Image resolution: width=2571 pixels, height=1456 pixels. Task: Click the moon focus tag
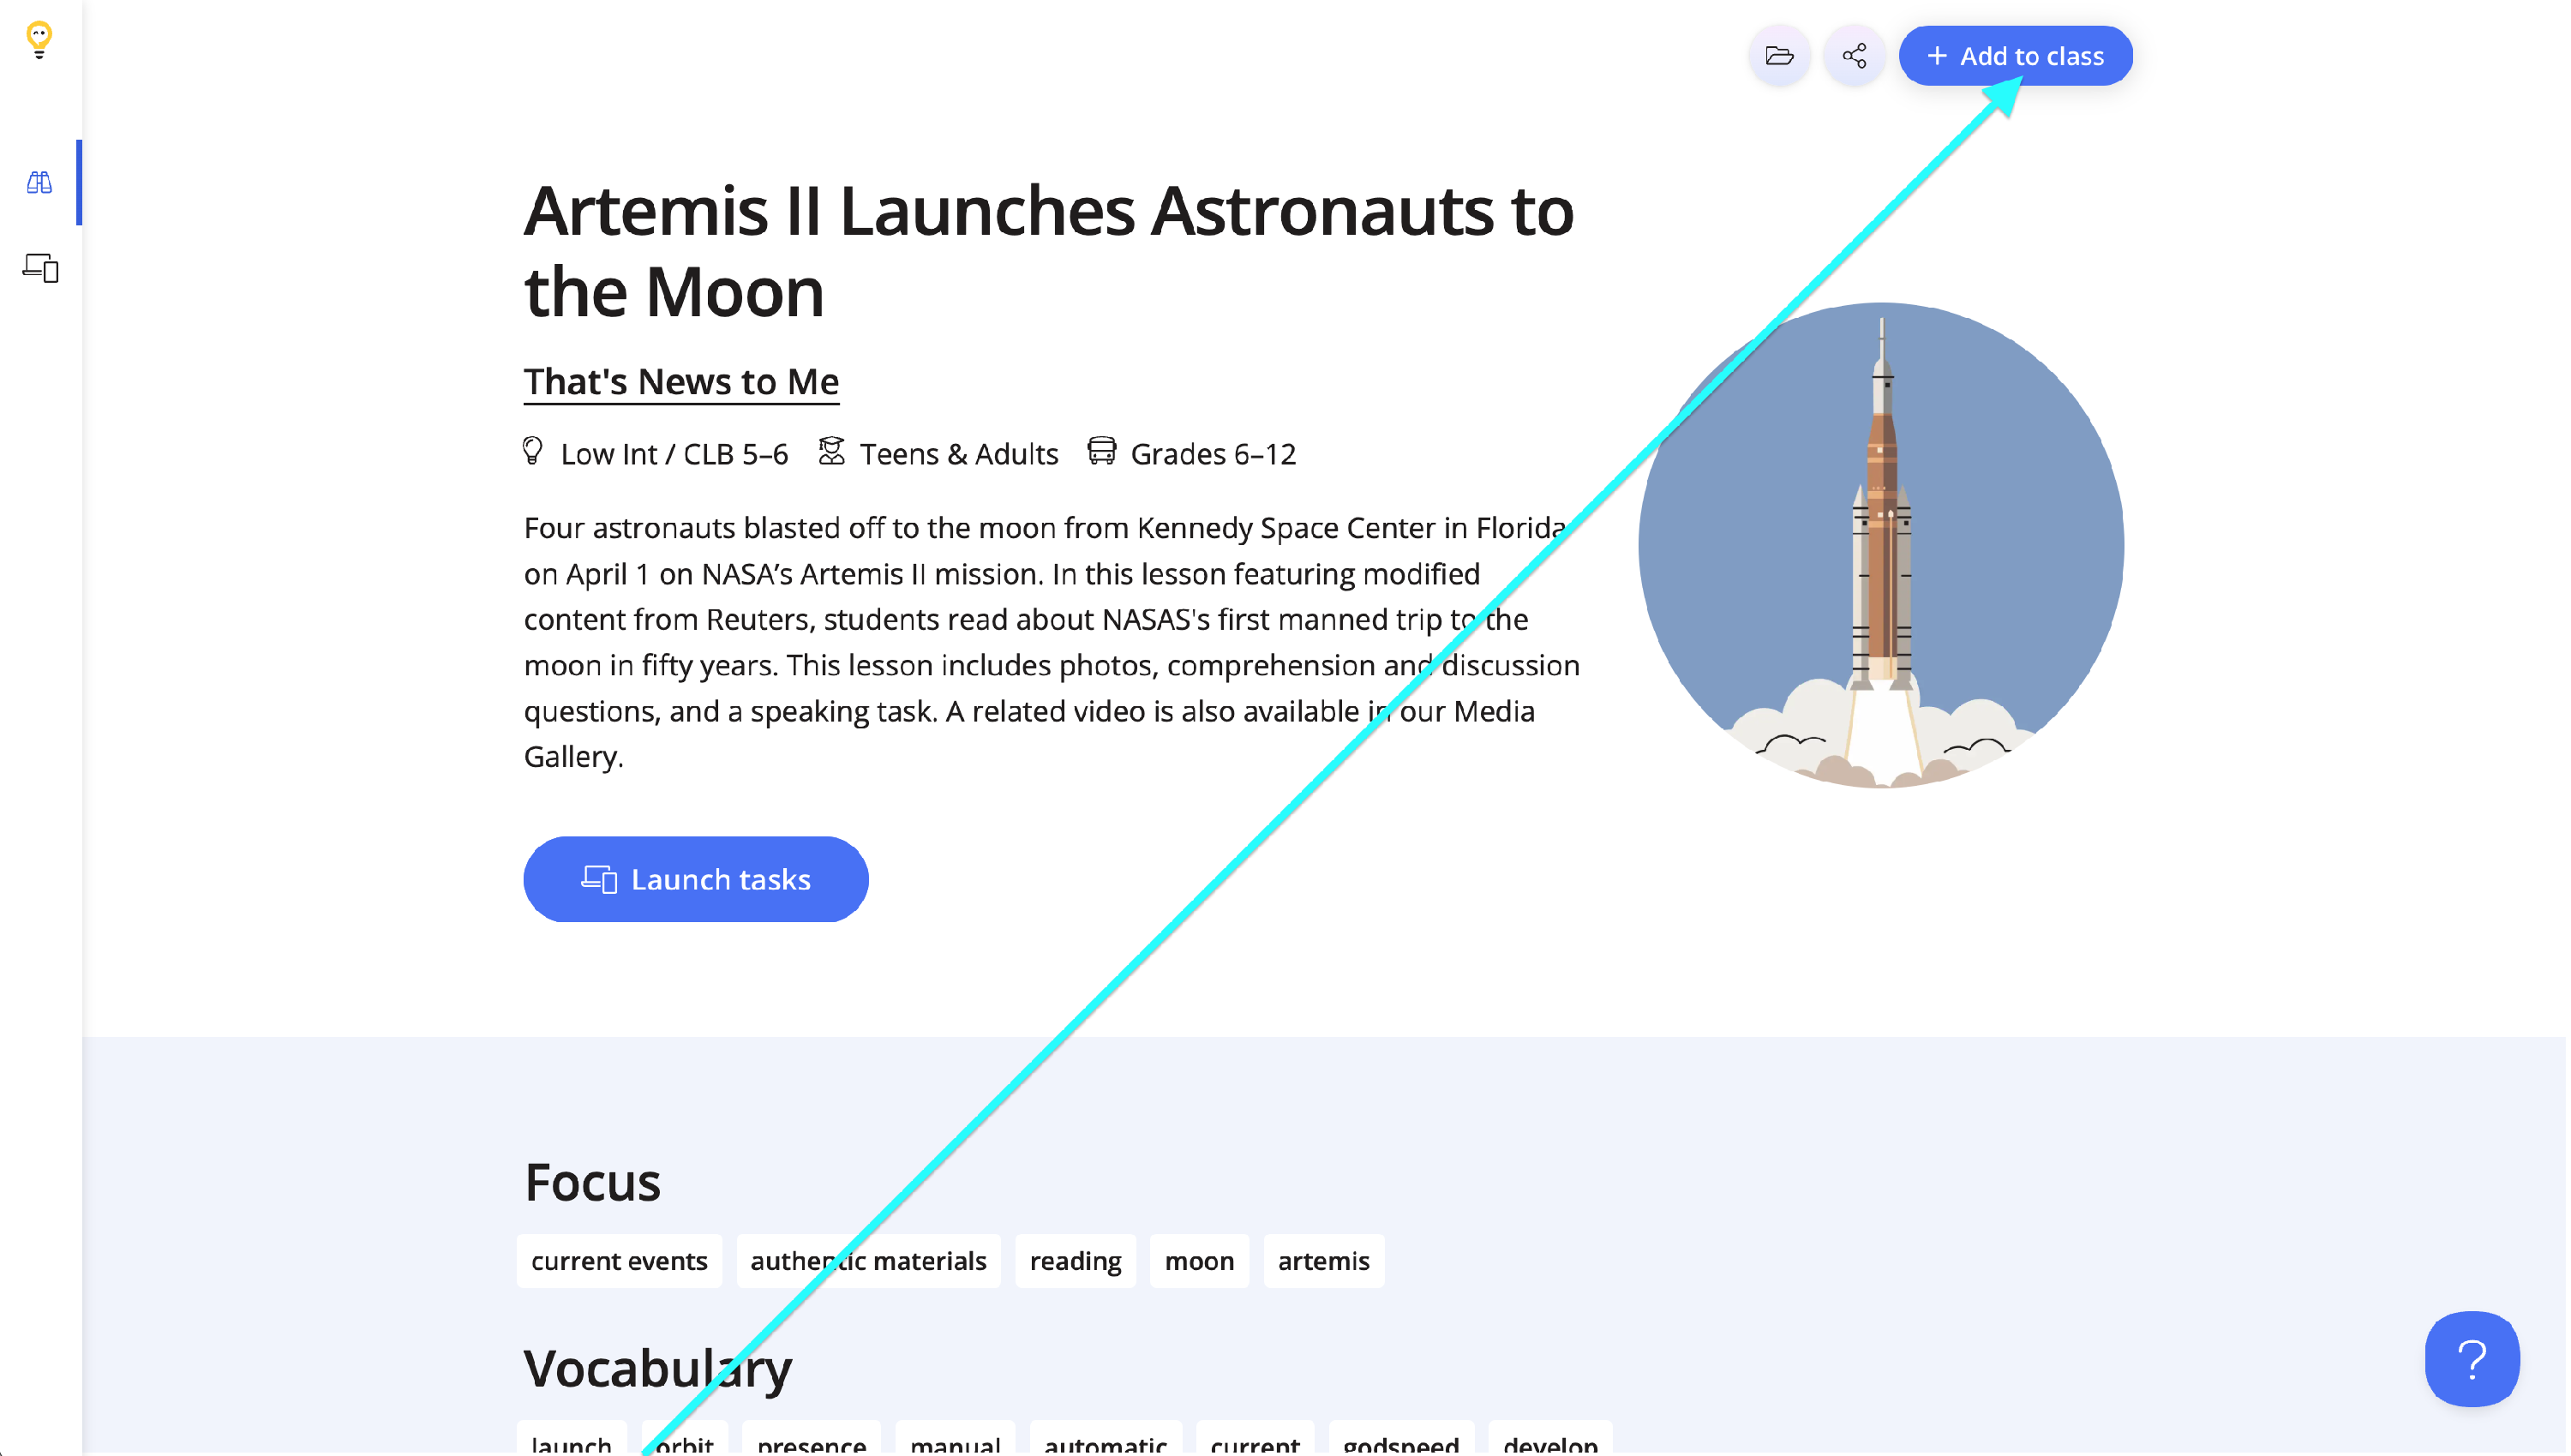1198,1260
